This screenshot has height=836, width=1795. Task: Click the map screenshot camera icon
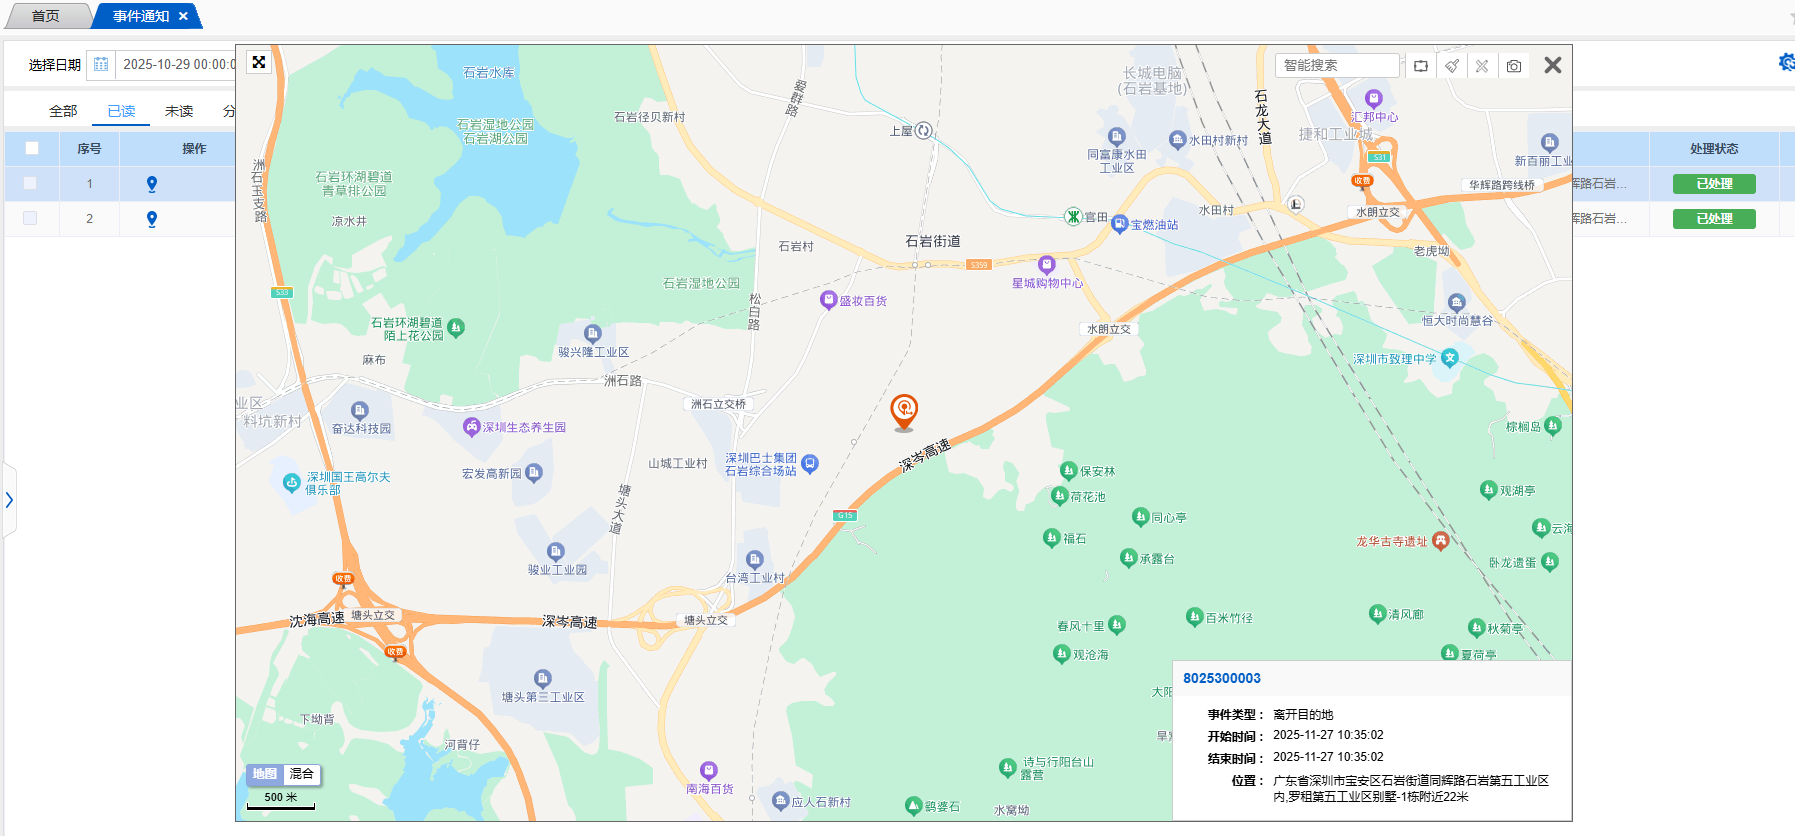[1514, 66]
